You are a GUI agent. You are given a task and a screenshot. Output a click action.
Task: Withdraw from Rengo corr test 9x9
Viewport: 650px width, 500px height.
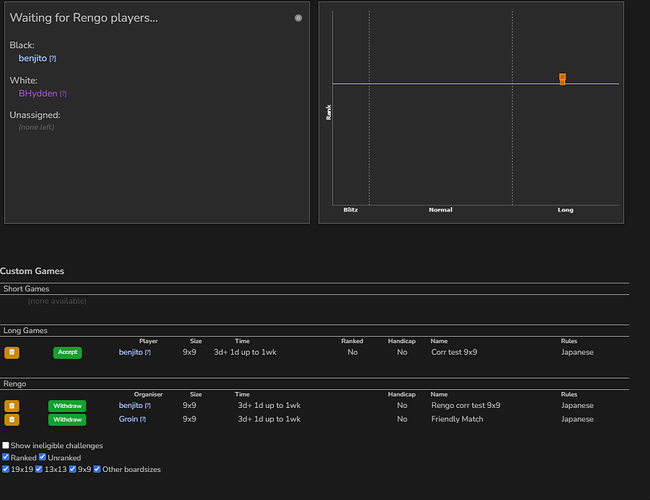click(67, 406)
